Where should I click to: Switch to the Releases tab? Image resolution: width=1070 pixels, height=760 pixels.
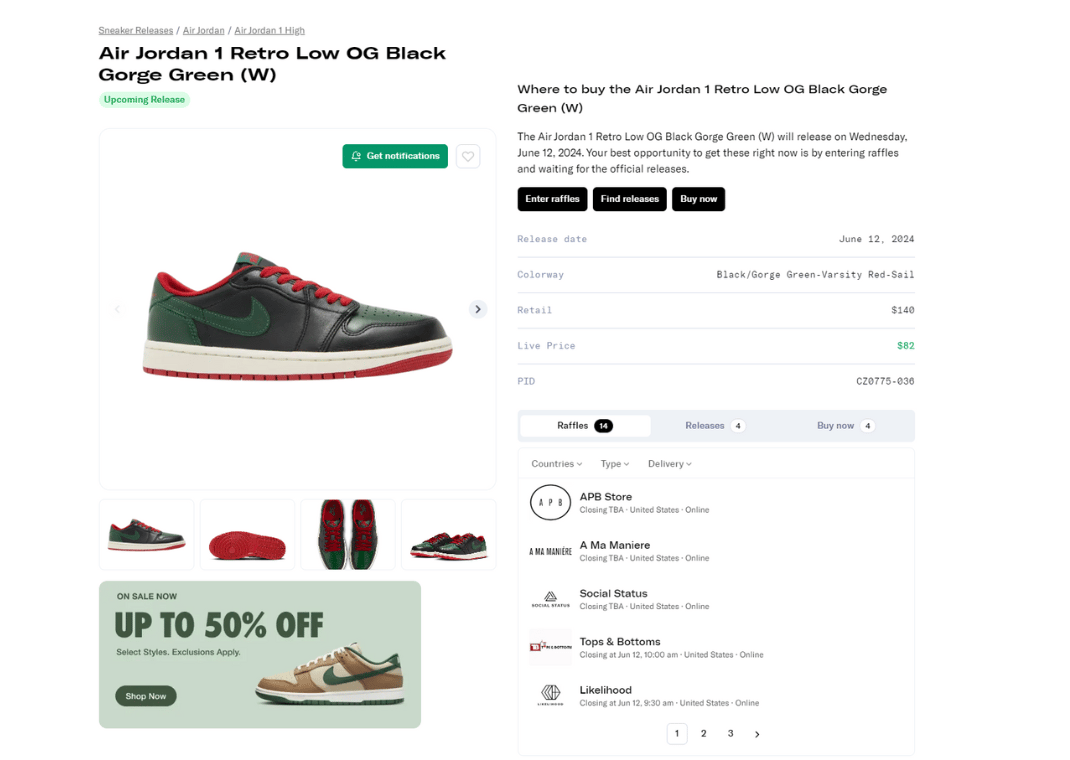click(714, 426)
